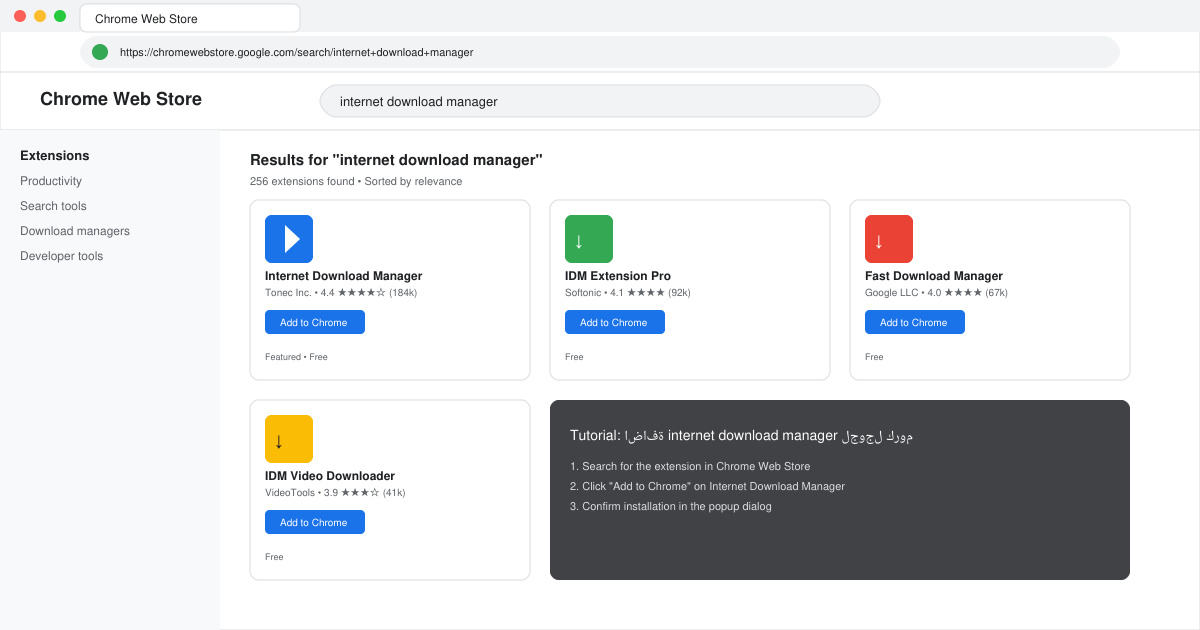Viewport: 1200px width, 630px height.
Task: Click the Chrome Web Store title logo
Action: [121, 99]
